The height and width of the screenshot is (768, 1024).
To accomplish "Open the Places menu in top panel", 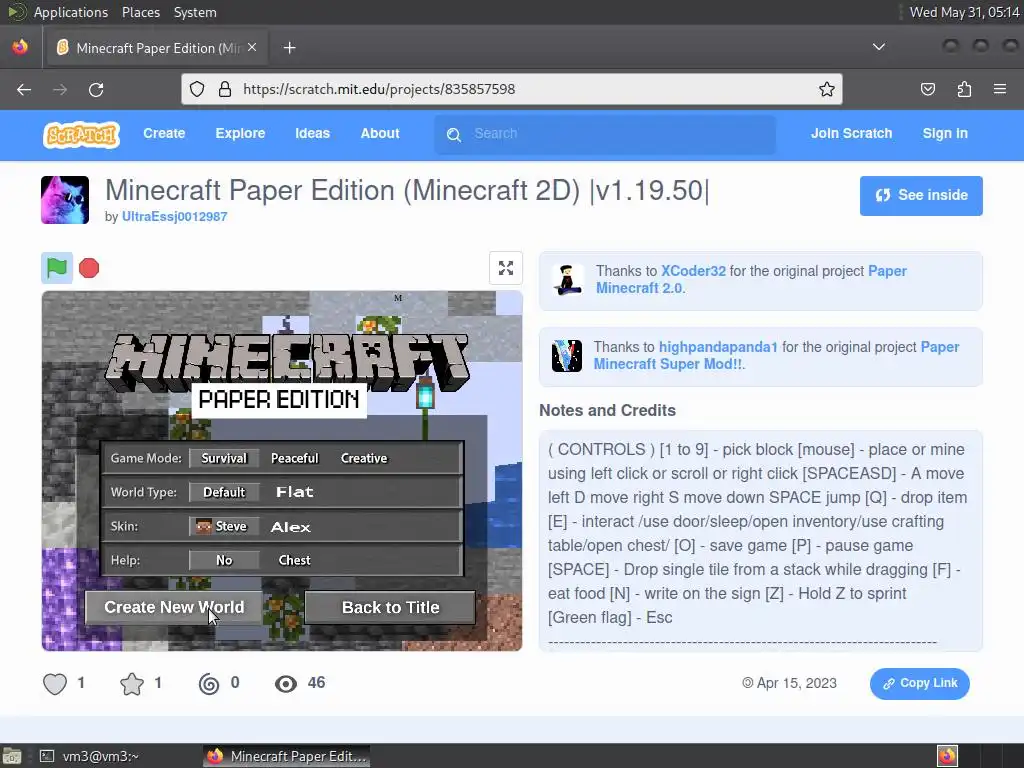I will (x=140, y=12).
